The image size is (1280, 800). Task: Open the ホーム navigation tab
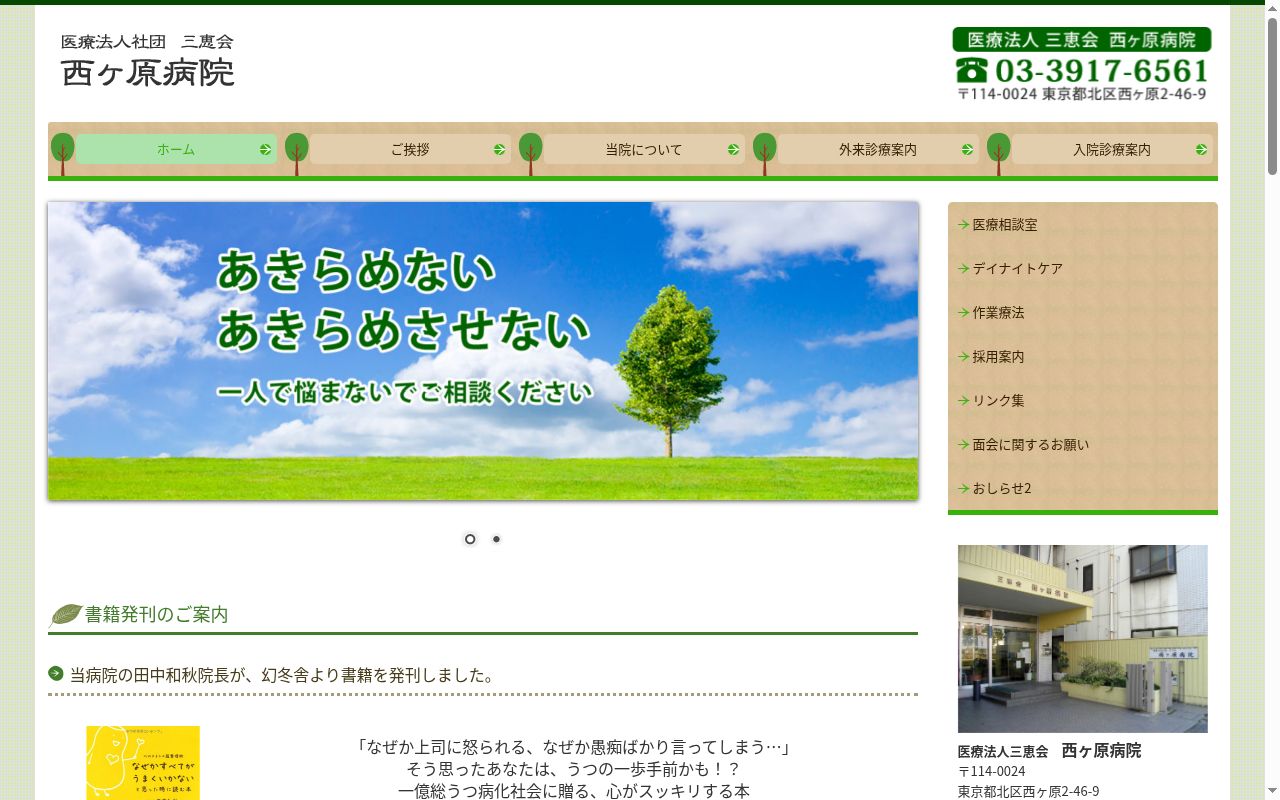pos(176,149)
